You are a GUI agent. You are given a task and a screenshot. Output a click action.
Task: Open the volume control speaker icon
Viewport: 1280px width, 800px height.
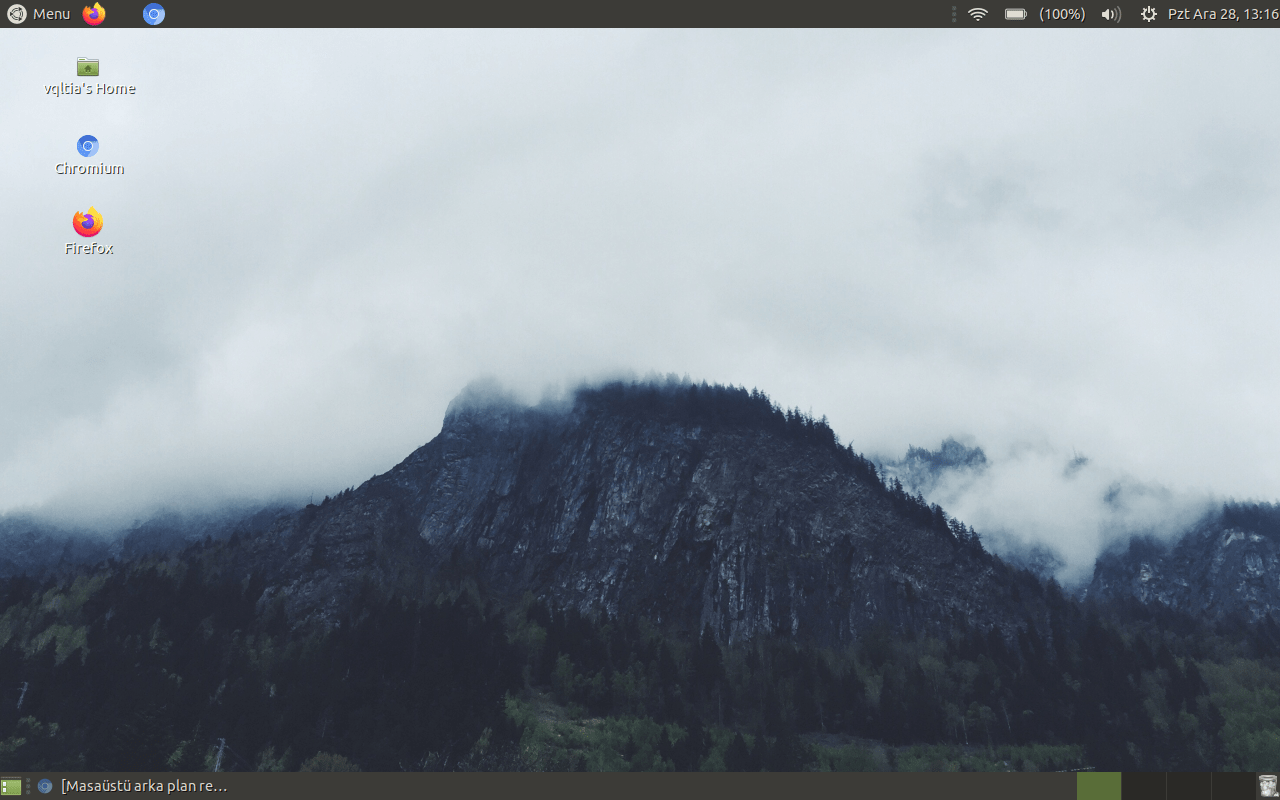(x=1111, y=14)
